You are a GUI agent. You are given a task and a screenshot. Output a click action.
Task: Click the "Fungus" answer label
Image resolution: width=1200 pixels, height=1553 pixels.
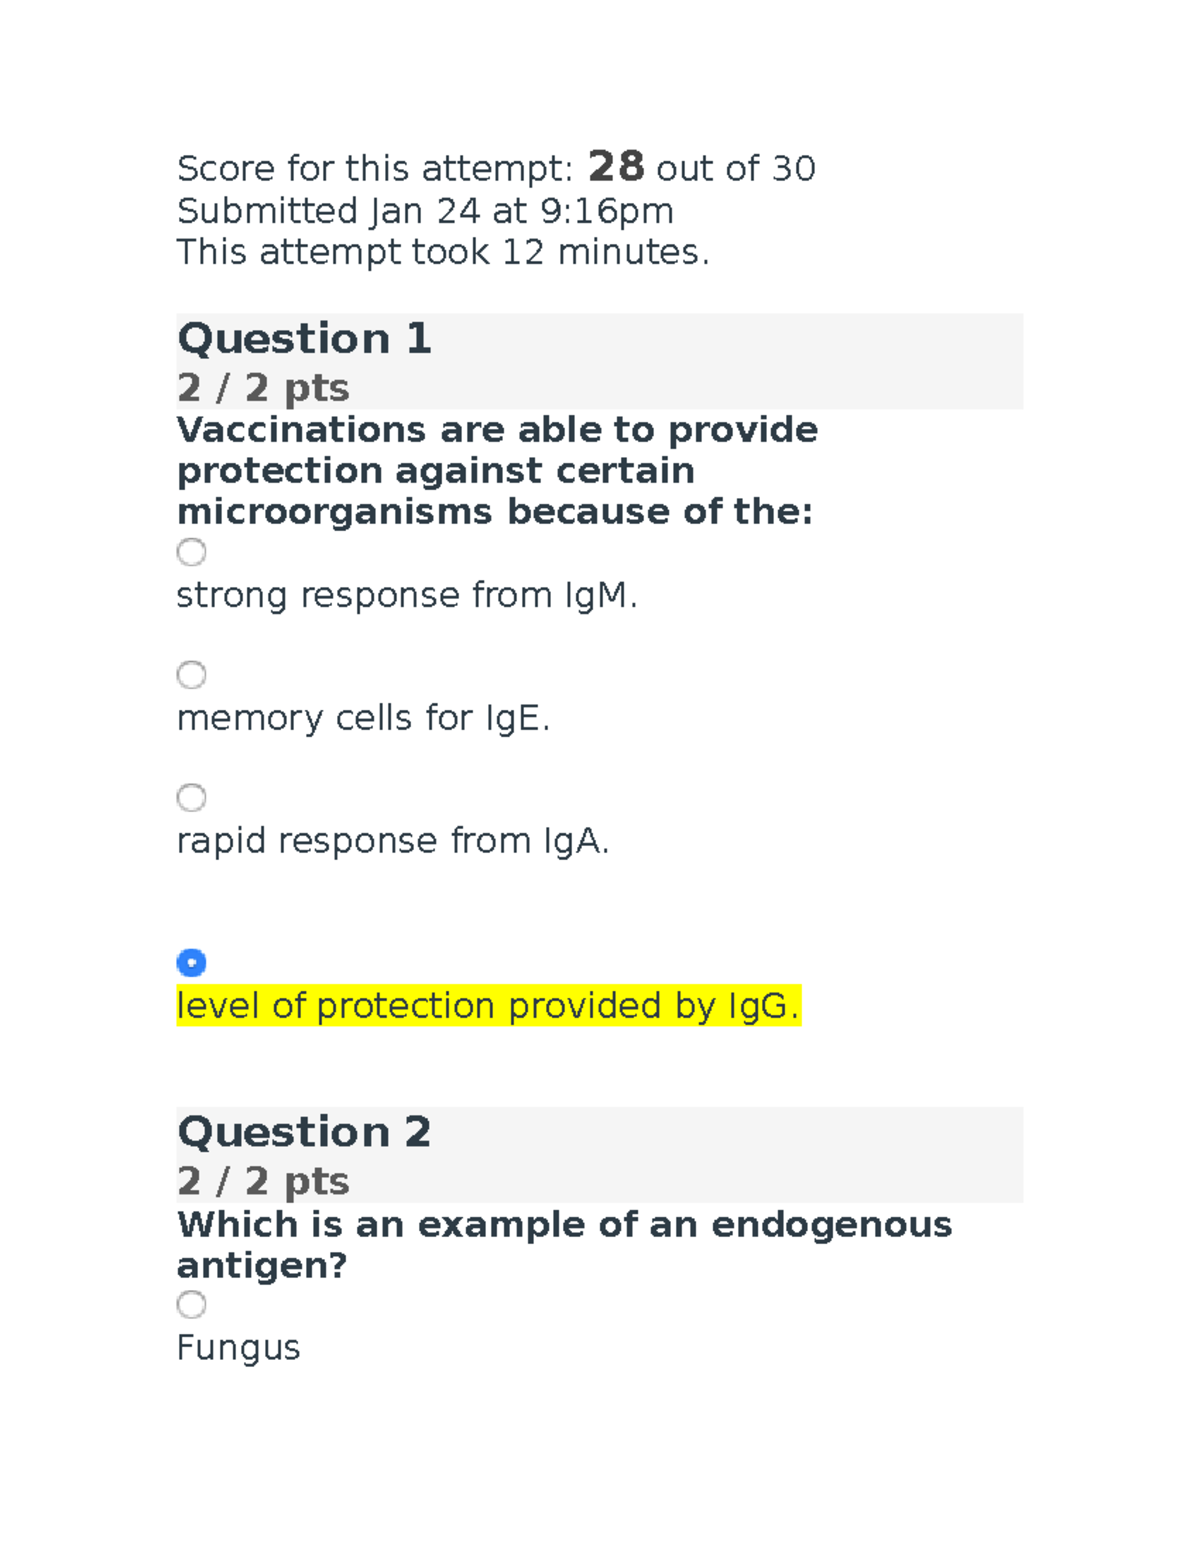tap(238, 1348)
